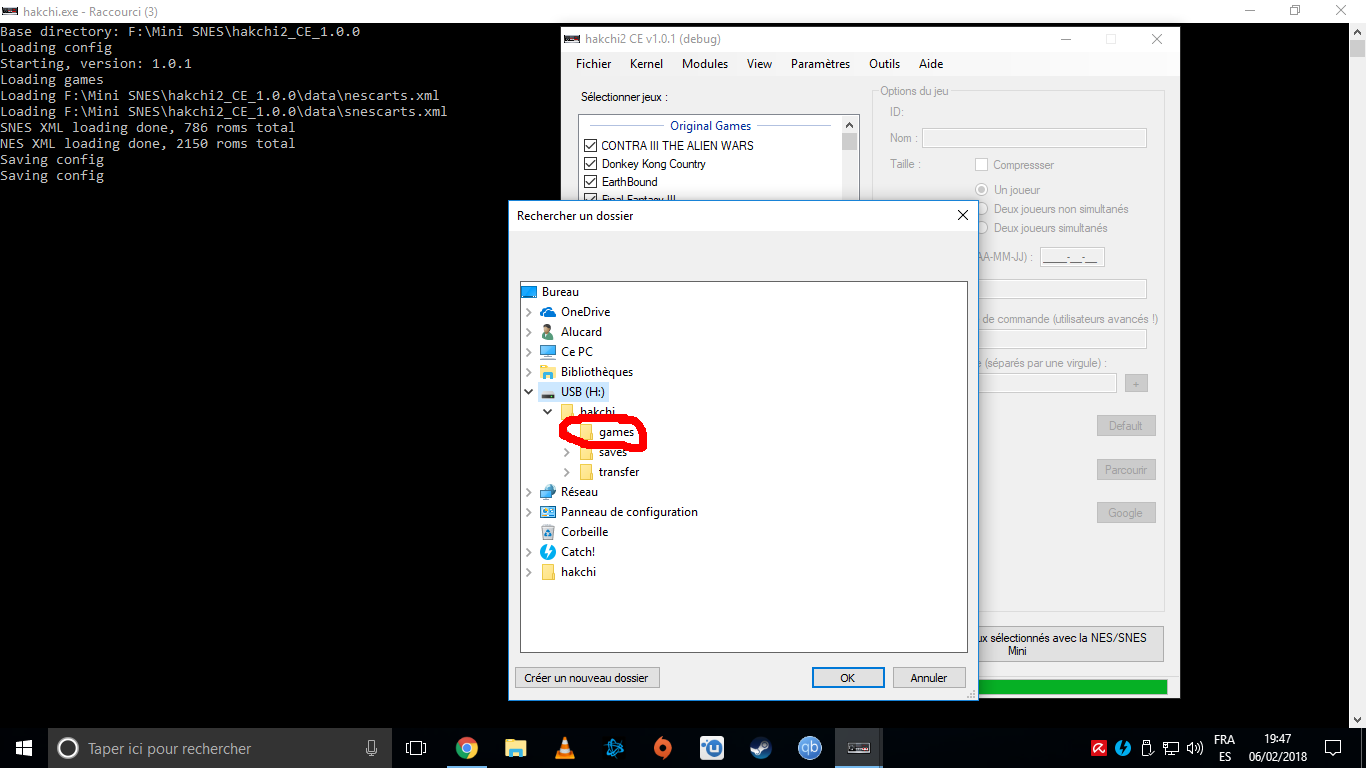Click Créer un nouveau dossier button
1366x768 pixels.
click(587, 678)
